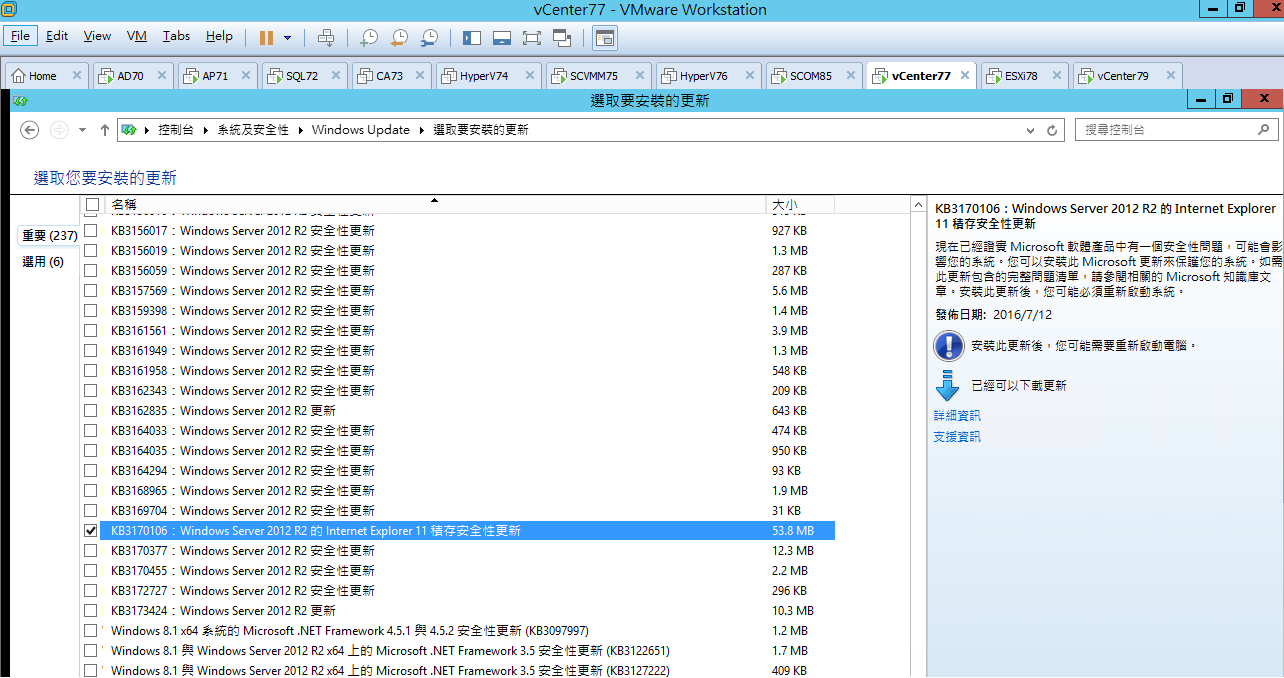Click the Back navigation arrow
This screenshot has height=678, width=1284.
(30, 130)
